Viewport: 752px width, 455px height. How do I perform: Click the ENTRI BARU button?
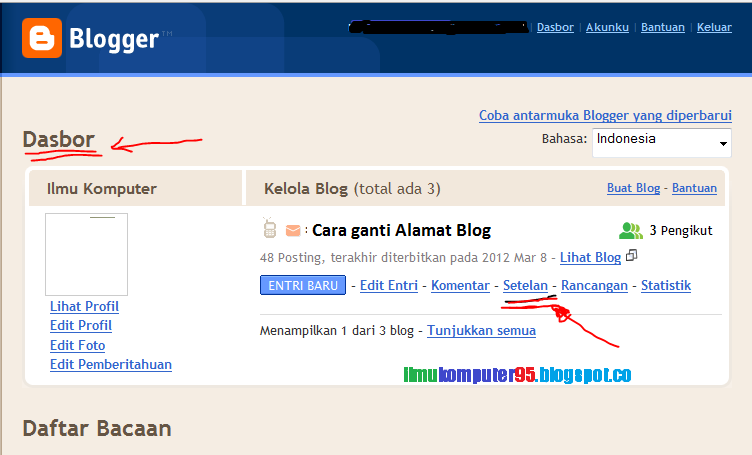point(303,285)
